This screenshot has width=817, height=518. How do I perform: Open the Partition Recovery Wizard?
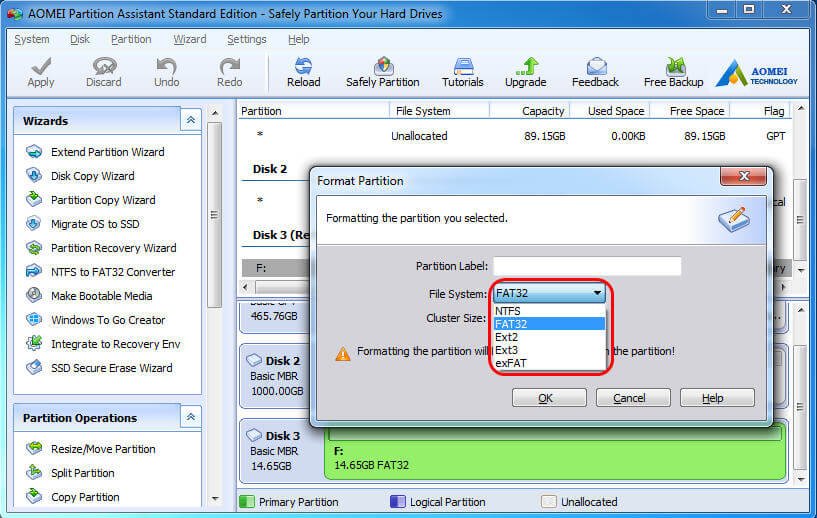[113, 248]
